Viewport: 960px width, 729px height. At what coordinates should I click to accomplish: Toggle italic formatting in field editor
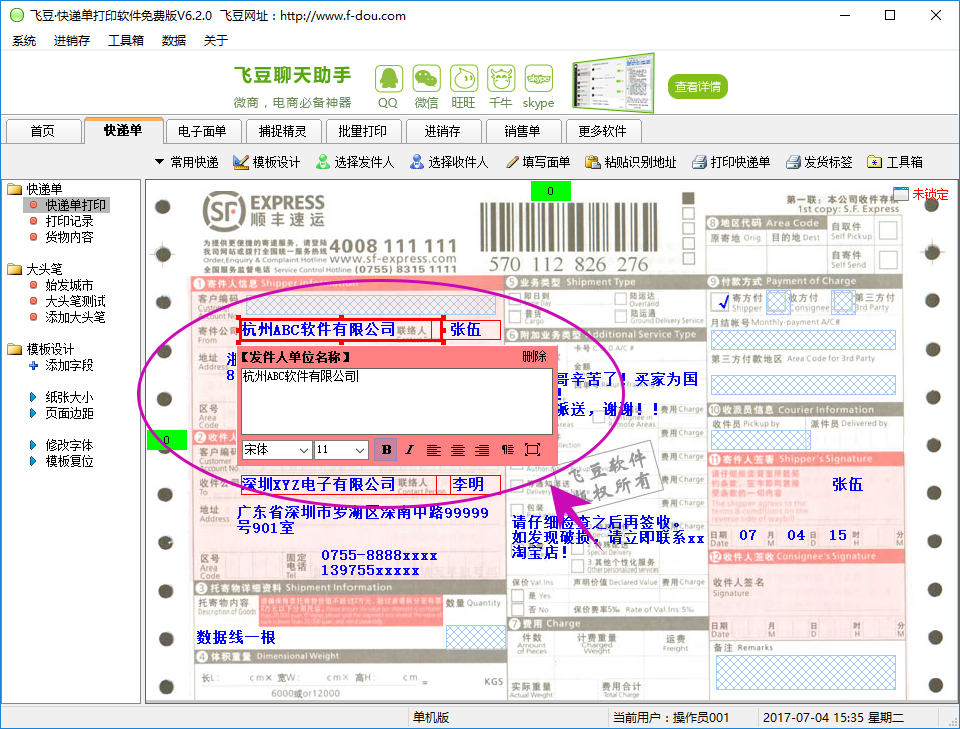[410, 450]
